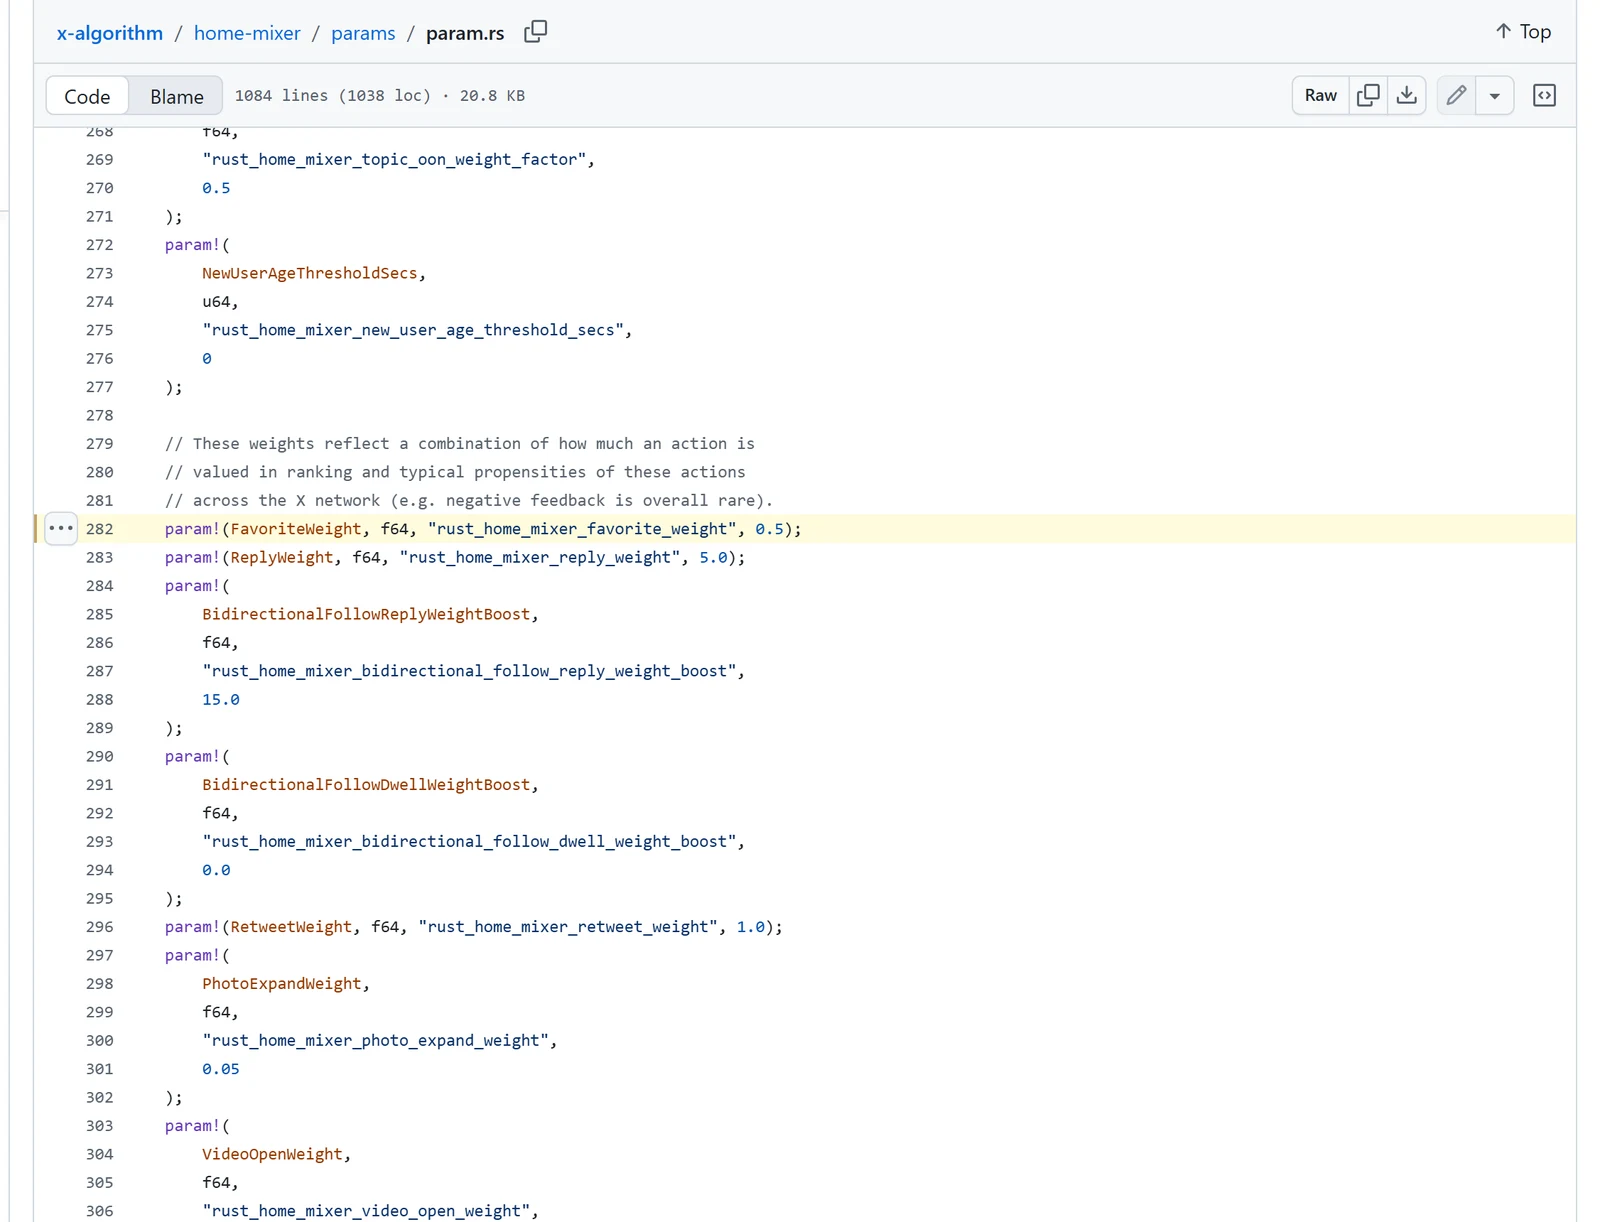Image resolution: width=1600 pixels, height=1222 pixels.
Task: Open the symbols panel icon
Action: click(x=1544, y=95)
